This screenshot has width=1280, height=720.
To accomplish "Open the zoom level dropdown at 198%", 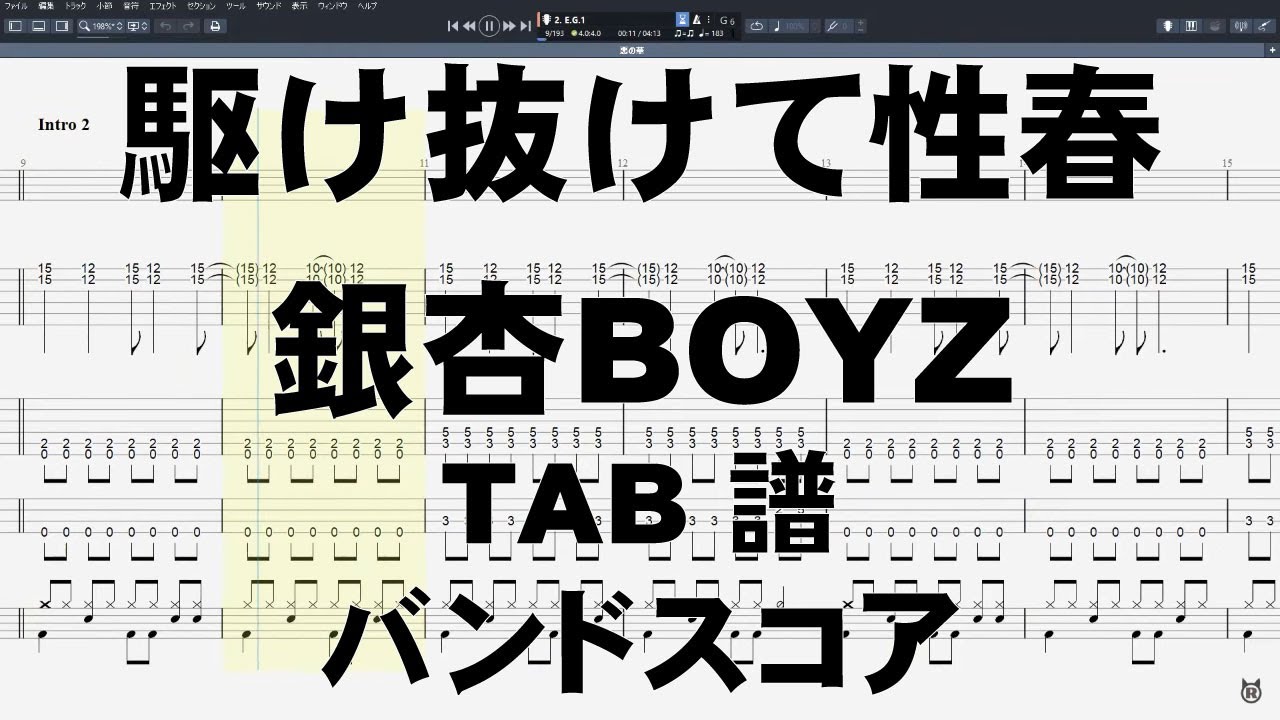I will [100, 26].
